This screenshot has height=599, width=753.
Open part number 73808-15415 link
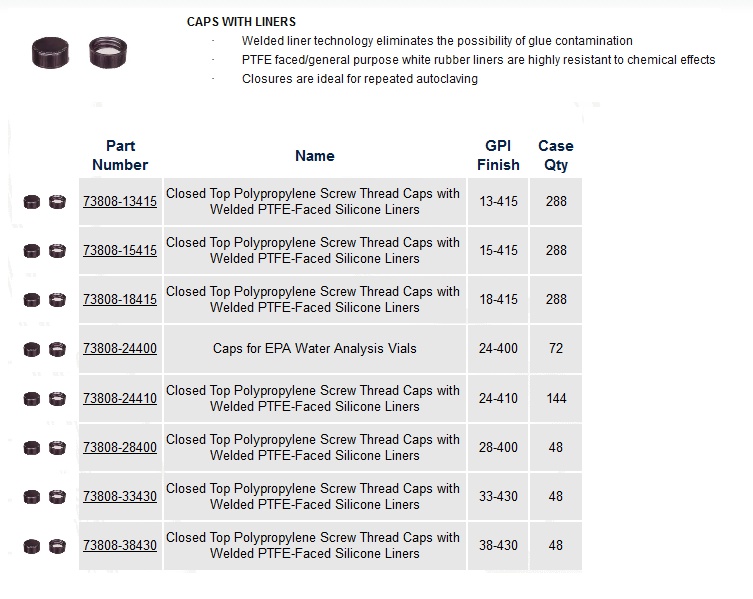tap(120, 250)
